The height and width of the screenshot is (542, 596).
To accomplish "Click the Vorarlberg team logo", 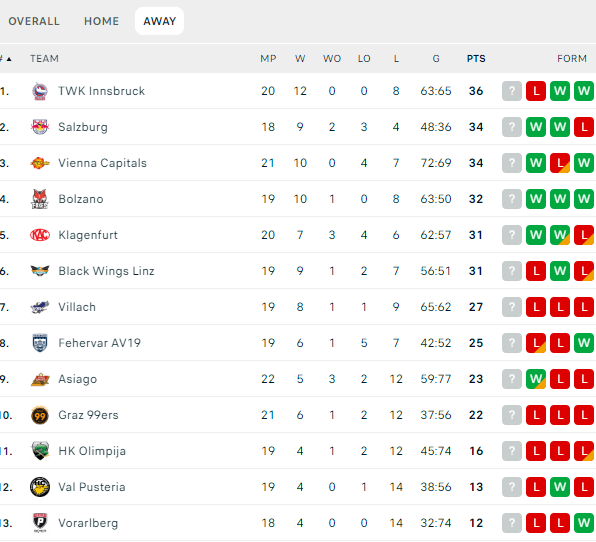I will tap(40, 523).
